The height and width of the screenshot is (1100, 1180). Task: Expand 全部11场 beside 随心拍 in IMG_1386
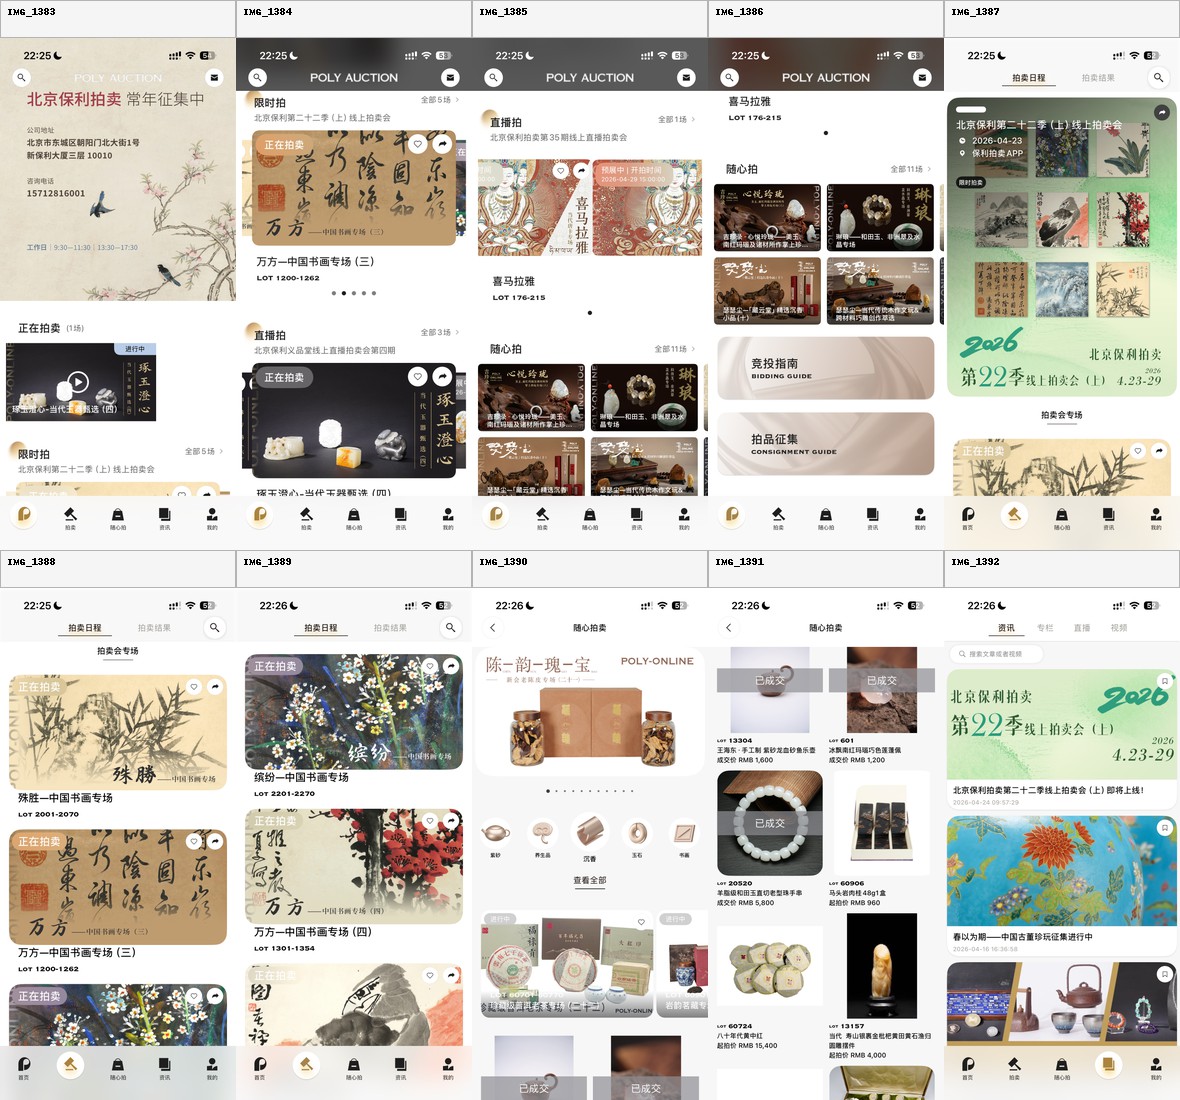[x=910, y=169]
